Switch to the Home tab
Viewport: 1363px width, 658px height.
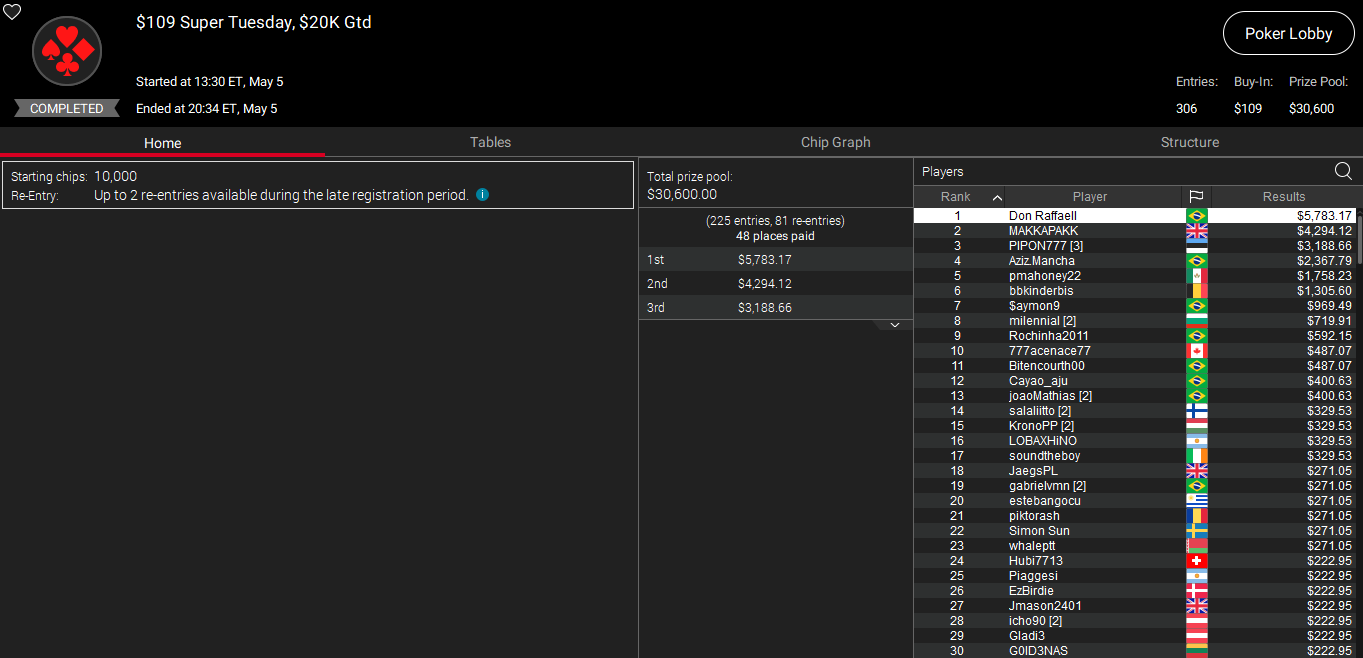click(162, 142)
